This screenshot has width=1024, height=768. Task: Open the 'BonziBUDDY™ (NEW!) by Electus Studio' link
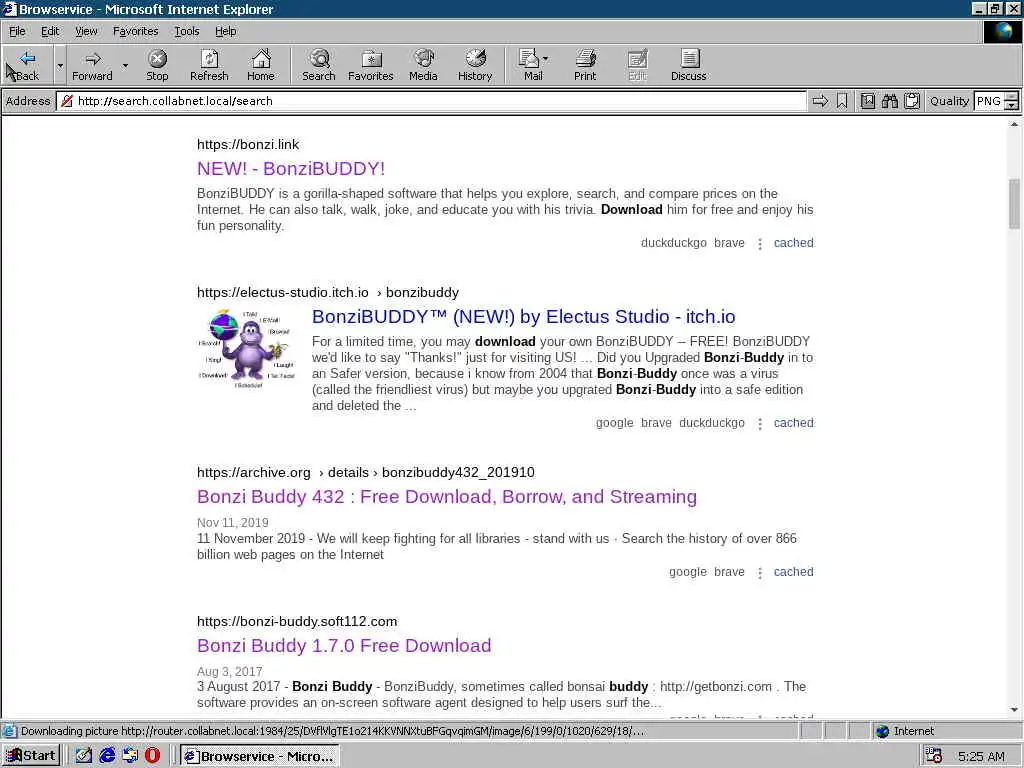tap(523, 317)
